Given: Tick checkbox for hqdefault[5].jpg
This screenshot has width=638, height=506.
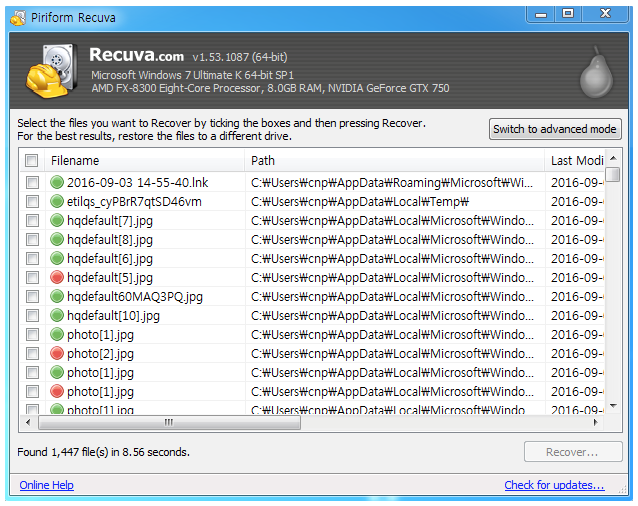Looking at the screenshot, I should pos(33,277).
